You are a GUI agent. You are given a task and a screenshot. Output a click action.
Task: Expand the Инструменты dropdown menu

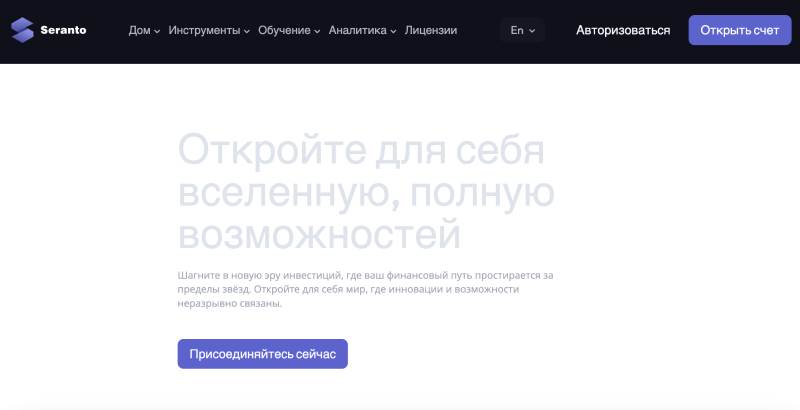205,30
